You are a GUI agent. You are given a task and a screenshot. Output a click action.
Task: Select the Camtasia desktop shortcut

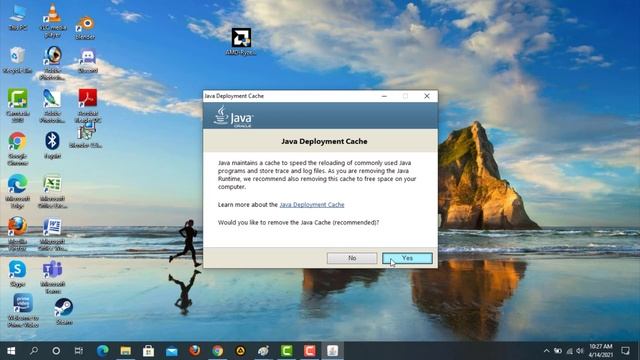(x=18, y=105)
